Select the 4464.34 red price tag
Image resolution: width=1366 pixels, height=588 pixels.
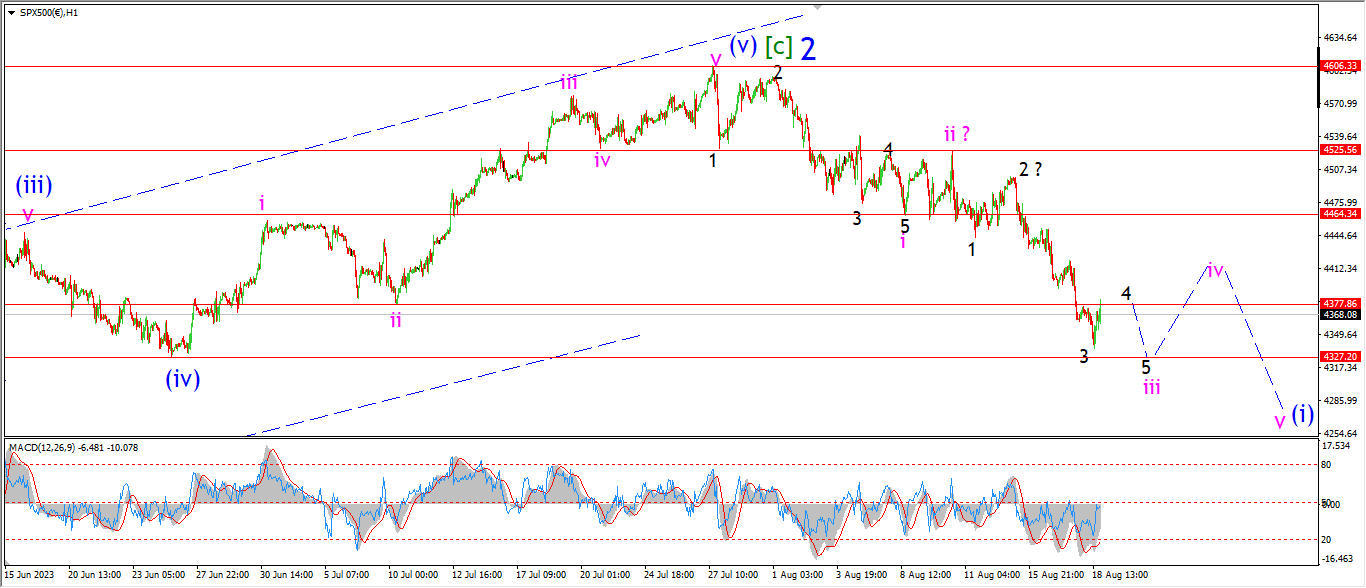tap(1341, 214)
